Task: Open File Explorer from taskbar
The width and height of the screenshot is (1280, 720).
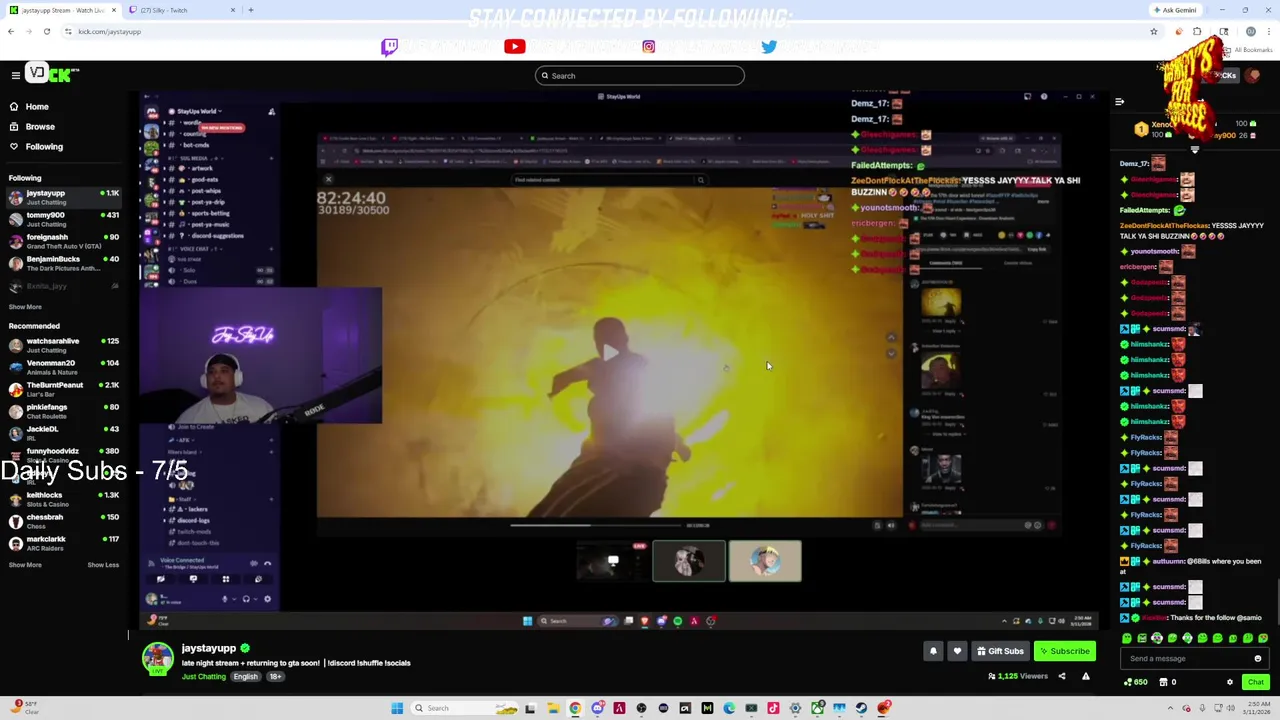Action: (x=553, y=708)
